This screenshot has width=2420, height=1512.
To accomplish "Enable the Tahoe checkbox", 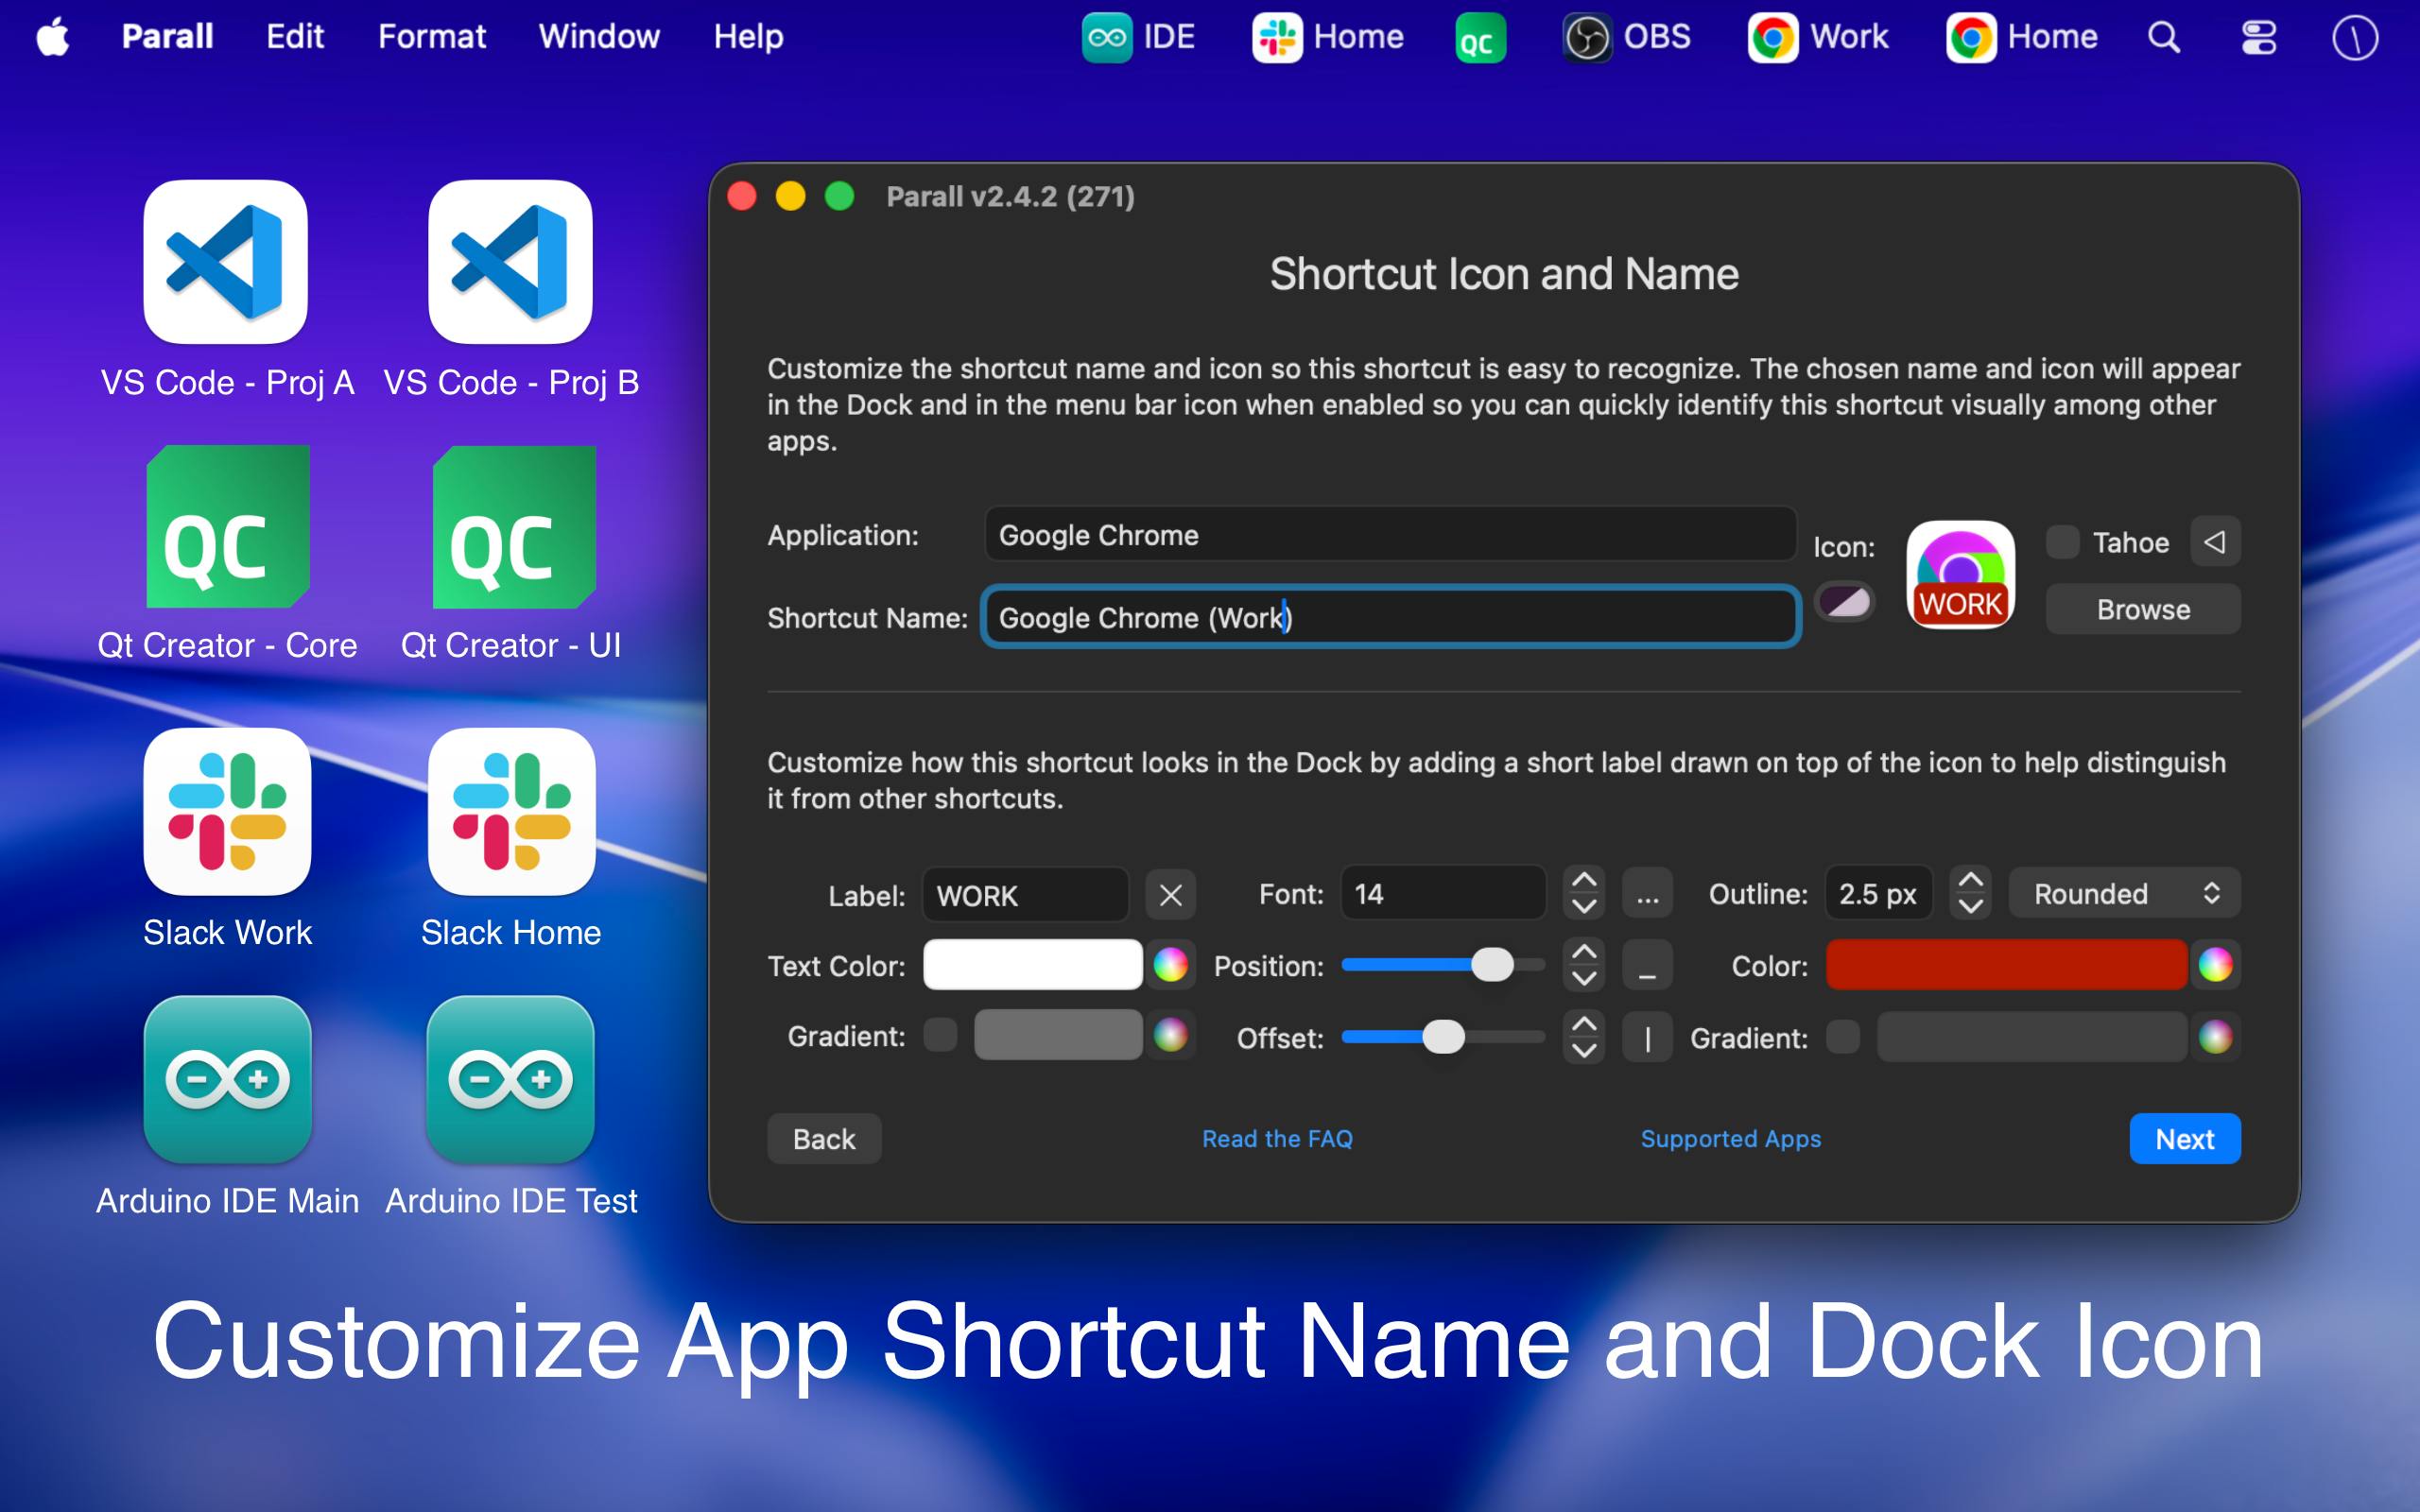I will pos(2061,542).
